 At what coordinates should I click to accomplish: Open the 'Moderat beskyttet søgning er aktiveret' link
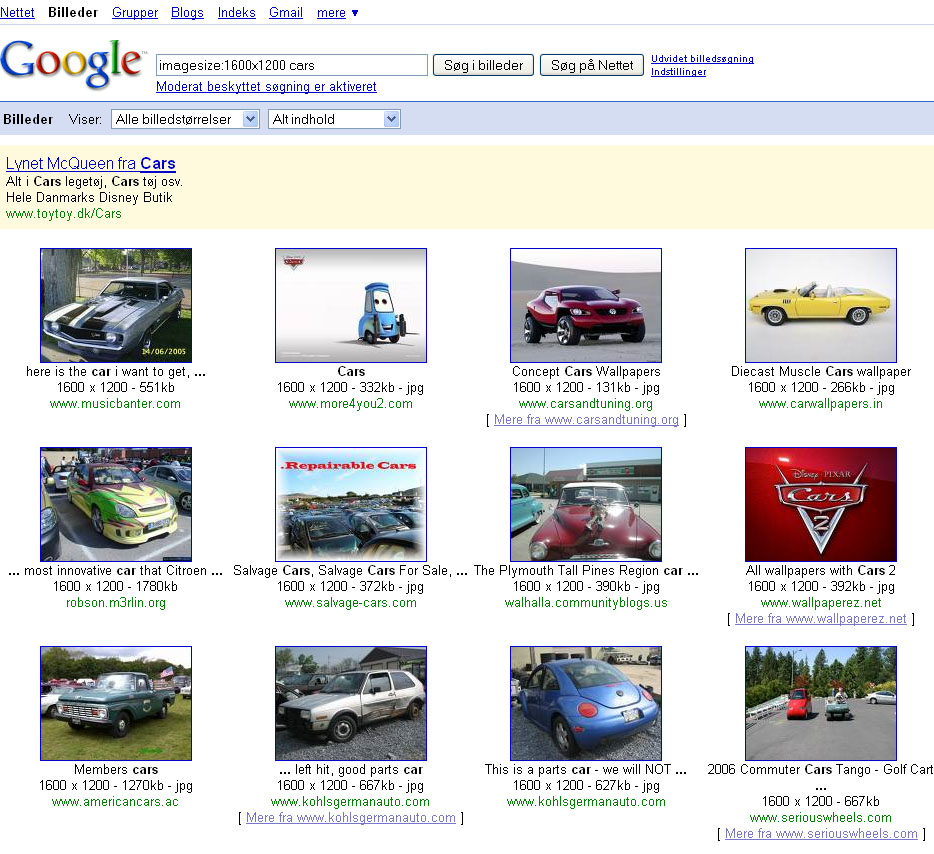pos(266,87)
